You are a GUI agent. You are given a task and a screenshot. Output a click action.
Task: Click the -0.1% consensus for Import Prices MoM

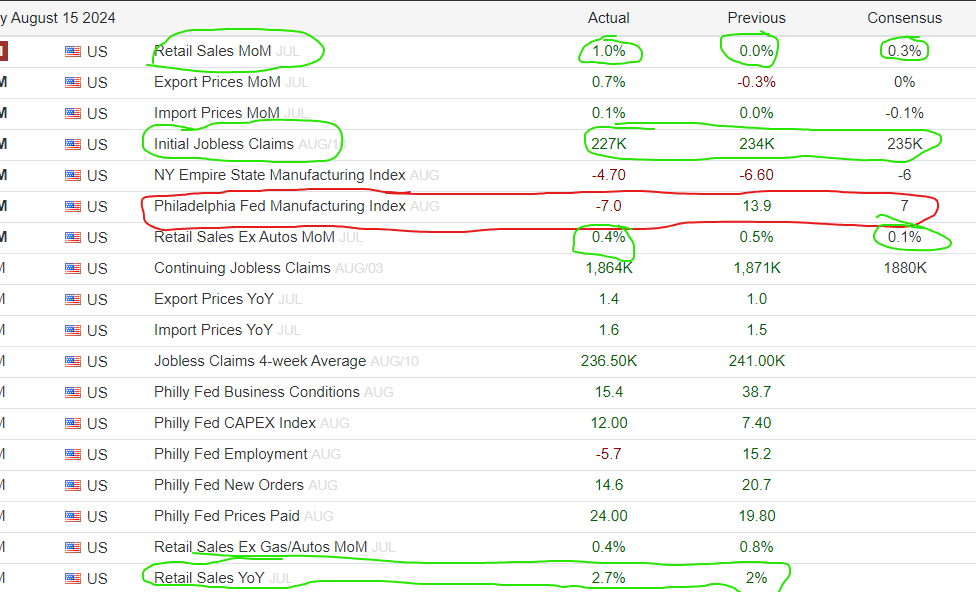click(x=904, y=113)
